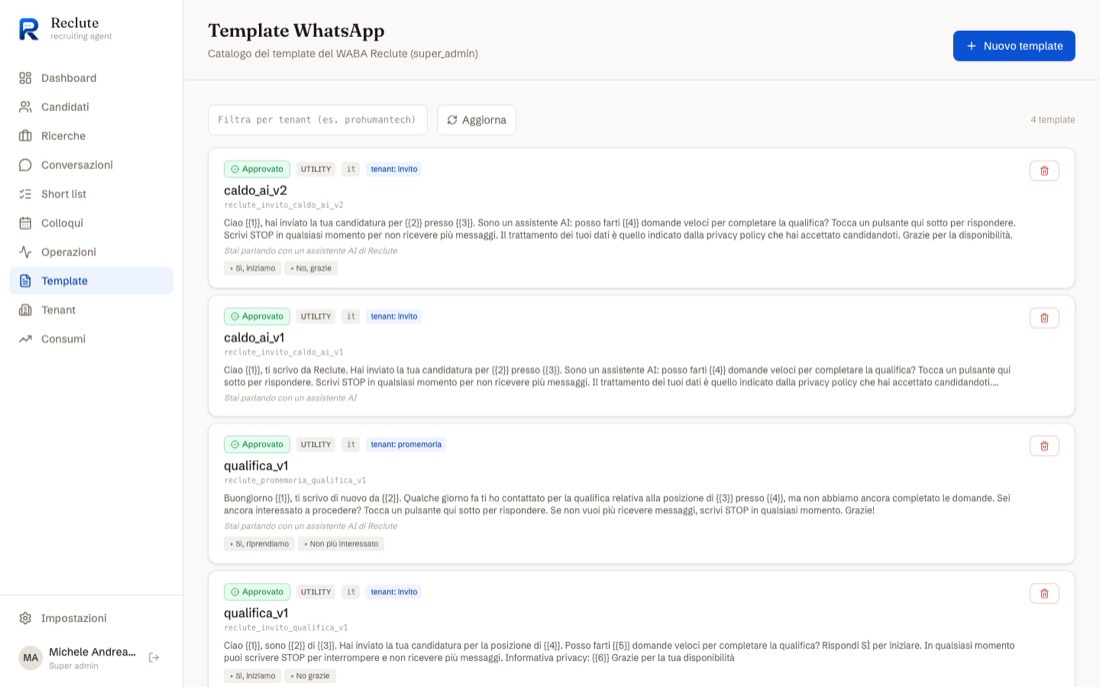This screenshot has height=687, width=1100.
Task: Focus the Filtra per tenant field
Action: [x=317, y=120]
